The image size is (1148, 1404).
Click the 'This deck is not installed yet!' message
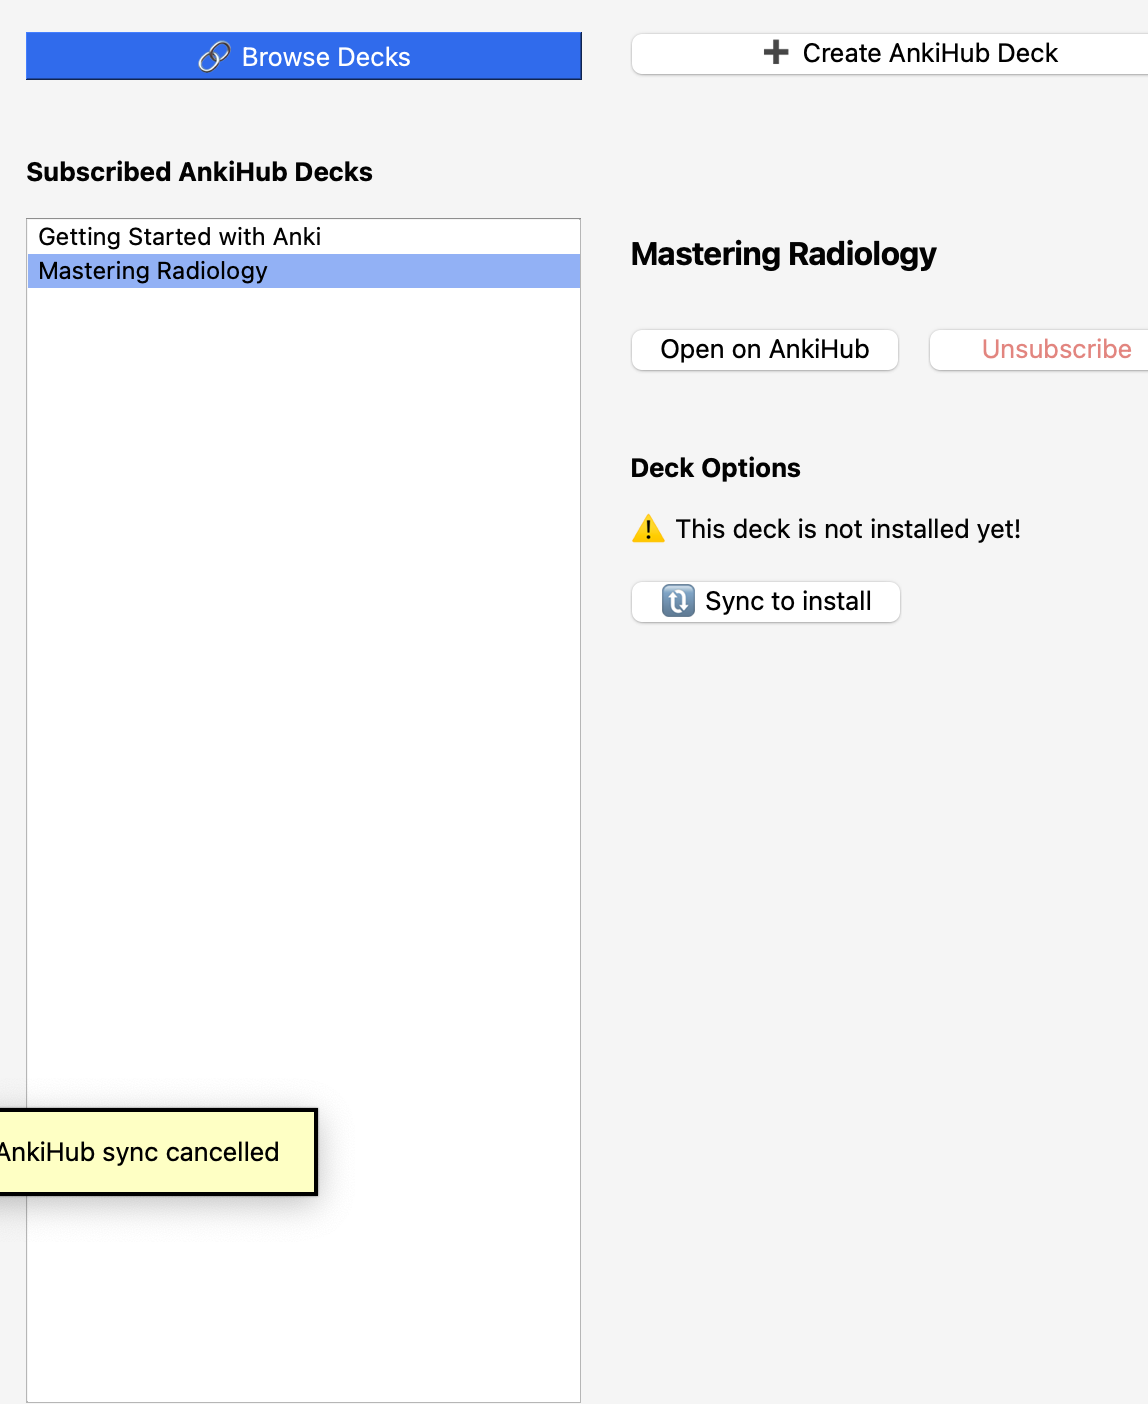click(847, 529)
